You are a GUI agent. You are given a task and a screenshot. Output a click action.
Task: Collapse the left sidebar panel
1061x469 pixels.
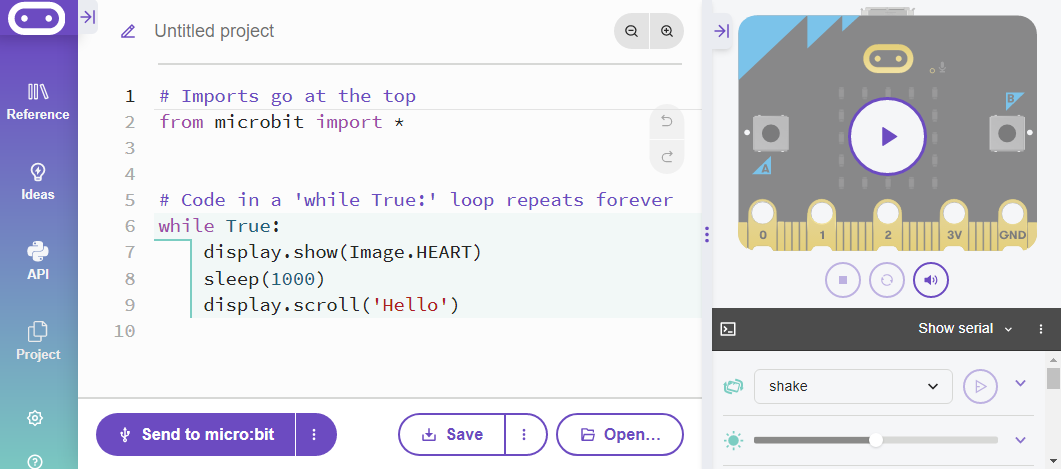[88, 17]
